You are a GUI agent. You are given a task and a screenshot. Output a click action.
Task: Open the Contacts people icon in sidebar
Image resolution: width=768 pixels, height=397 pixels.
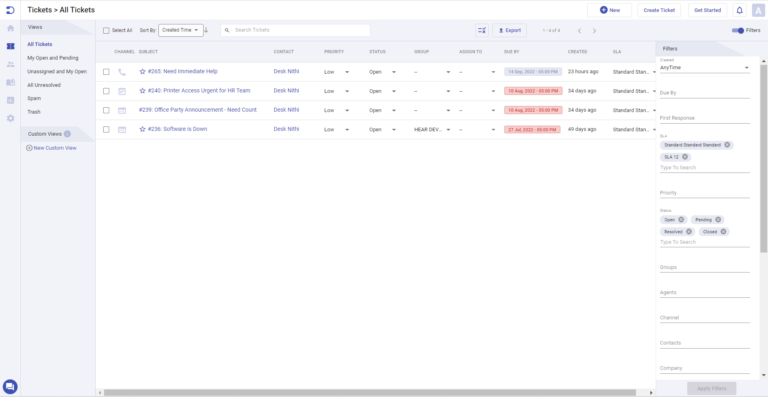coord(10,64)
